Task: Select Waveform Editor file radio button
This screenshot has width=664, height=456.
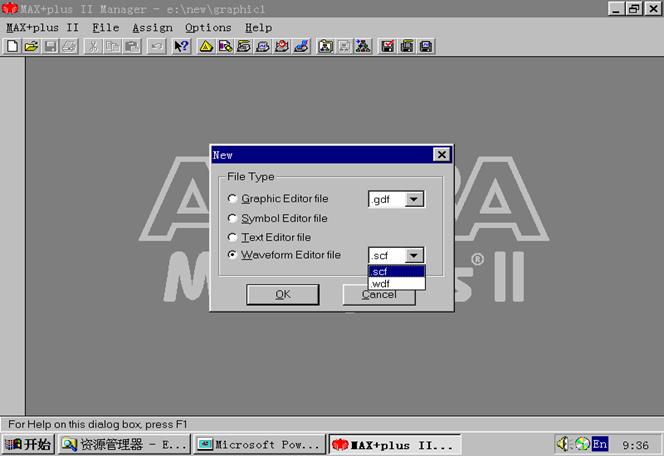Action: [x=232, y=255]
